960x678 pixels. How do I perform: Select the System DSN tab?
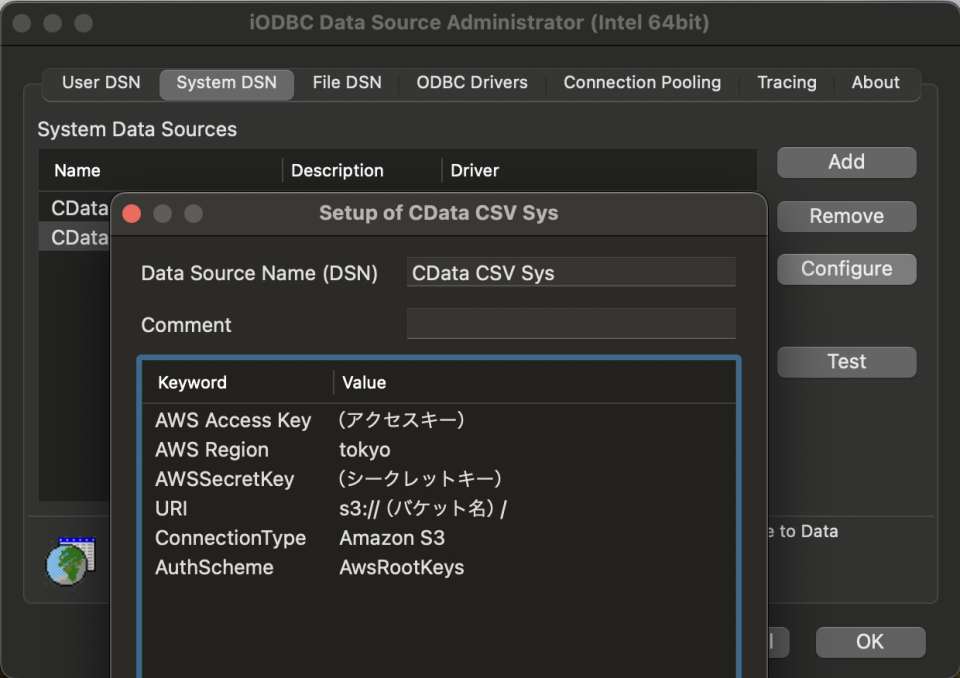pyautogui.click(x=227, y=83)
